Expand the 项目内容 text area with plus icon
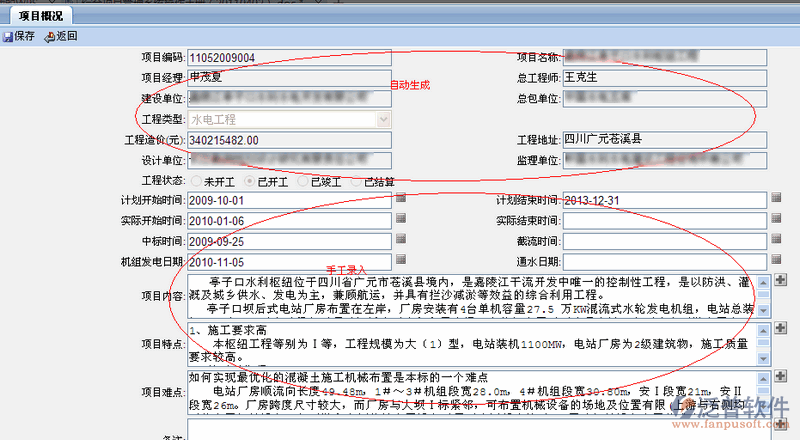 pyautogui.click(x=780, y=280)
